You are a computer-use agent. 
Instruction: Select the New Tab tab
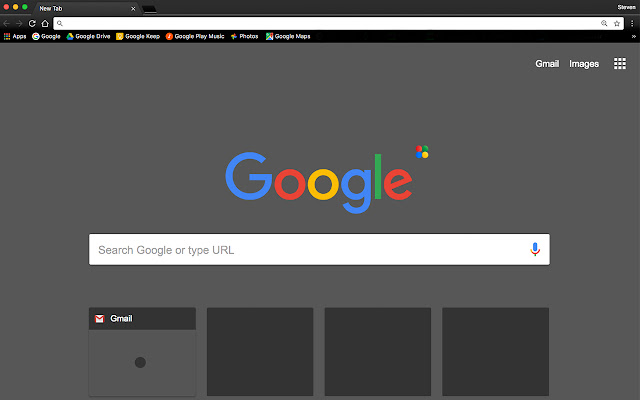(x=86, y=8)
